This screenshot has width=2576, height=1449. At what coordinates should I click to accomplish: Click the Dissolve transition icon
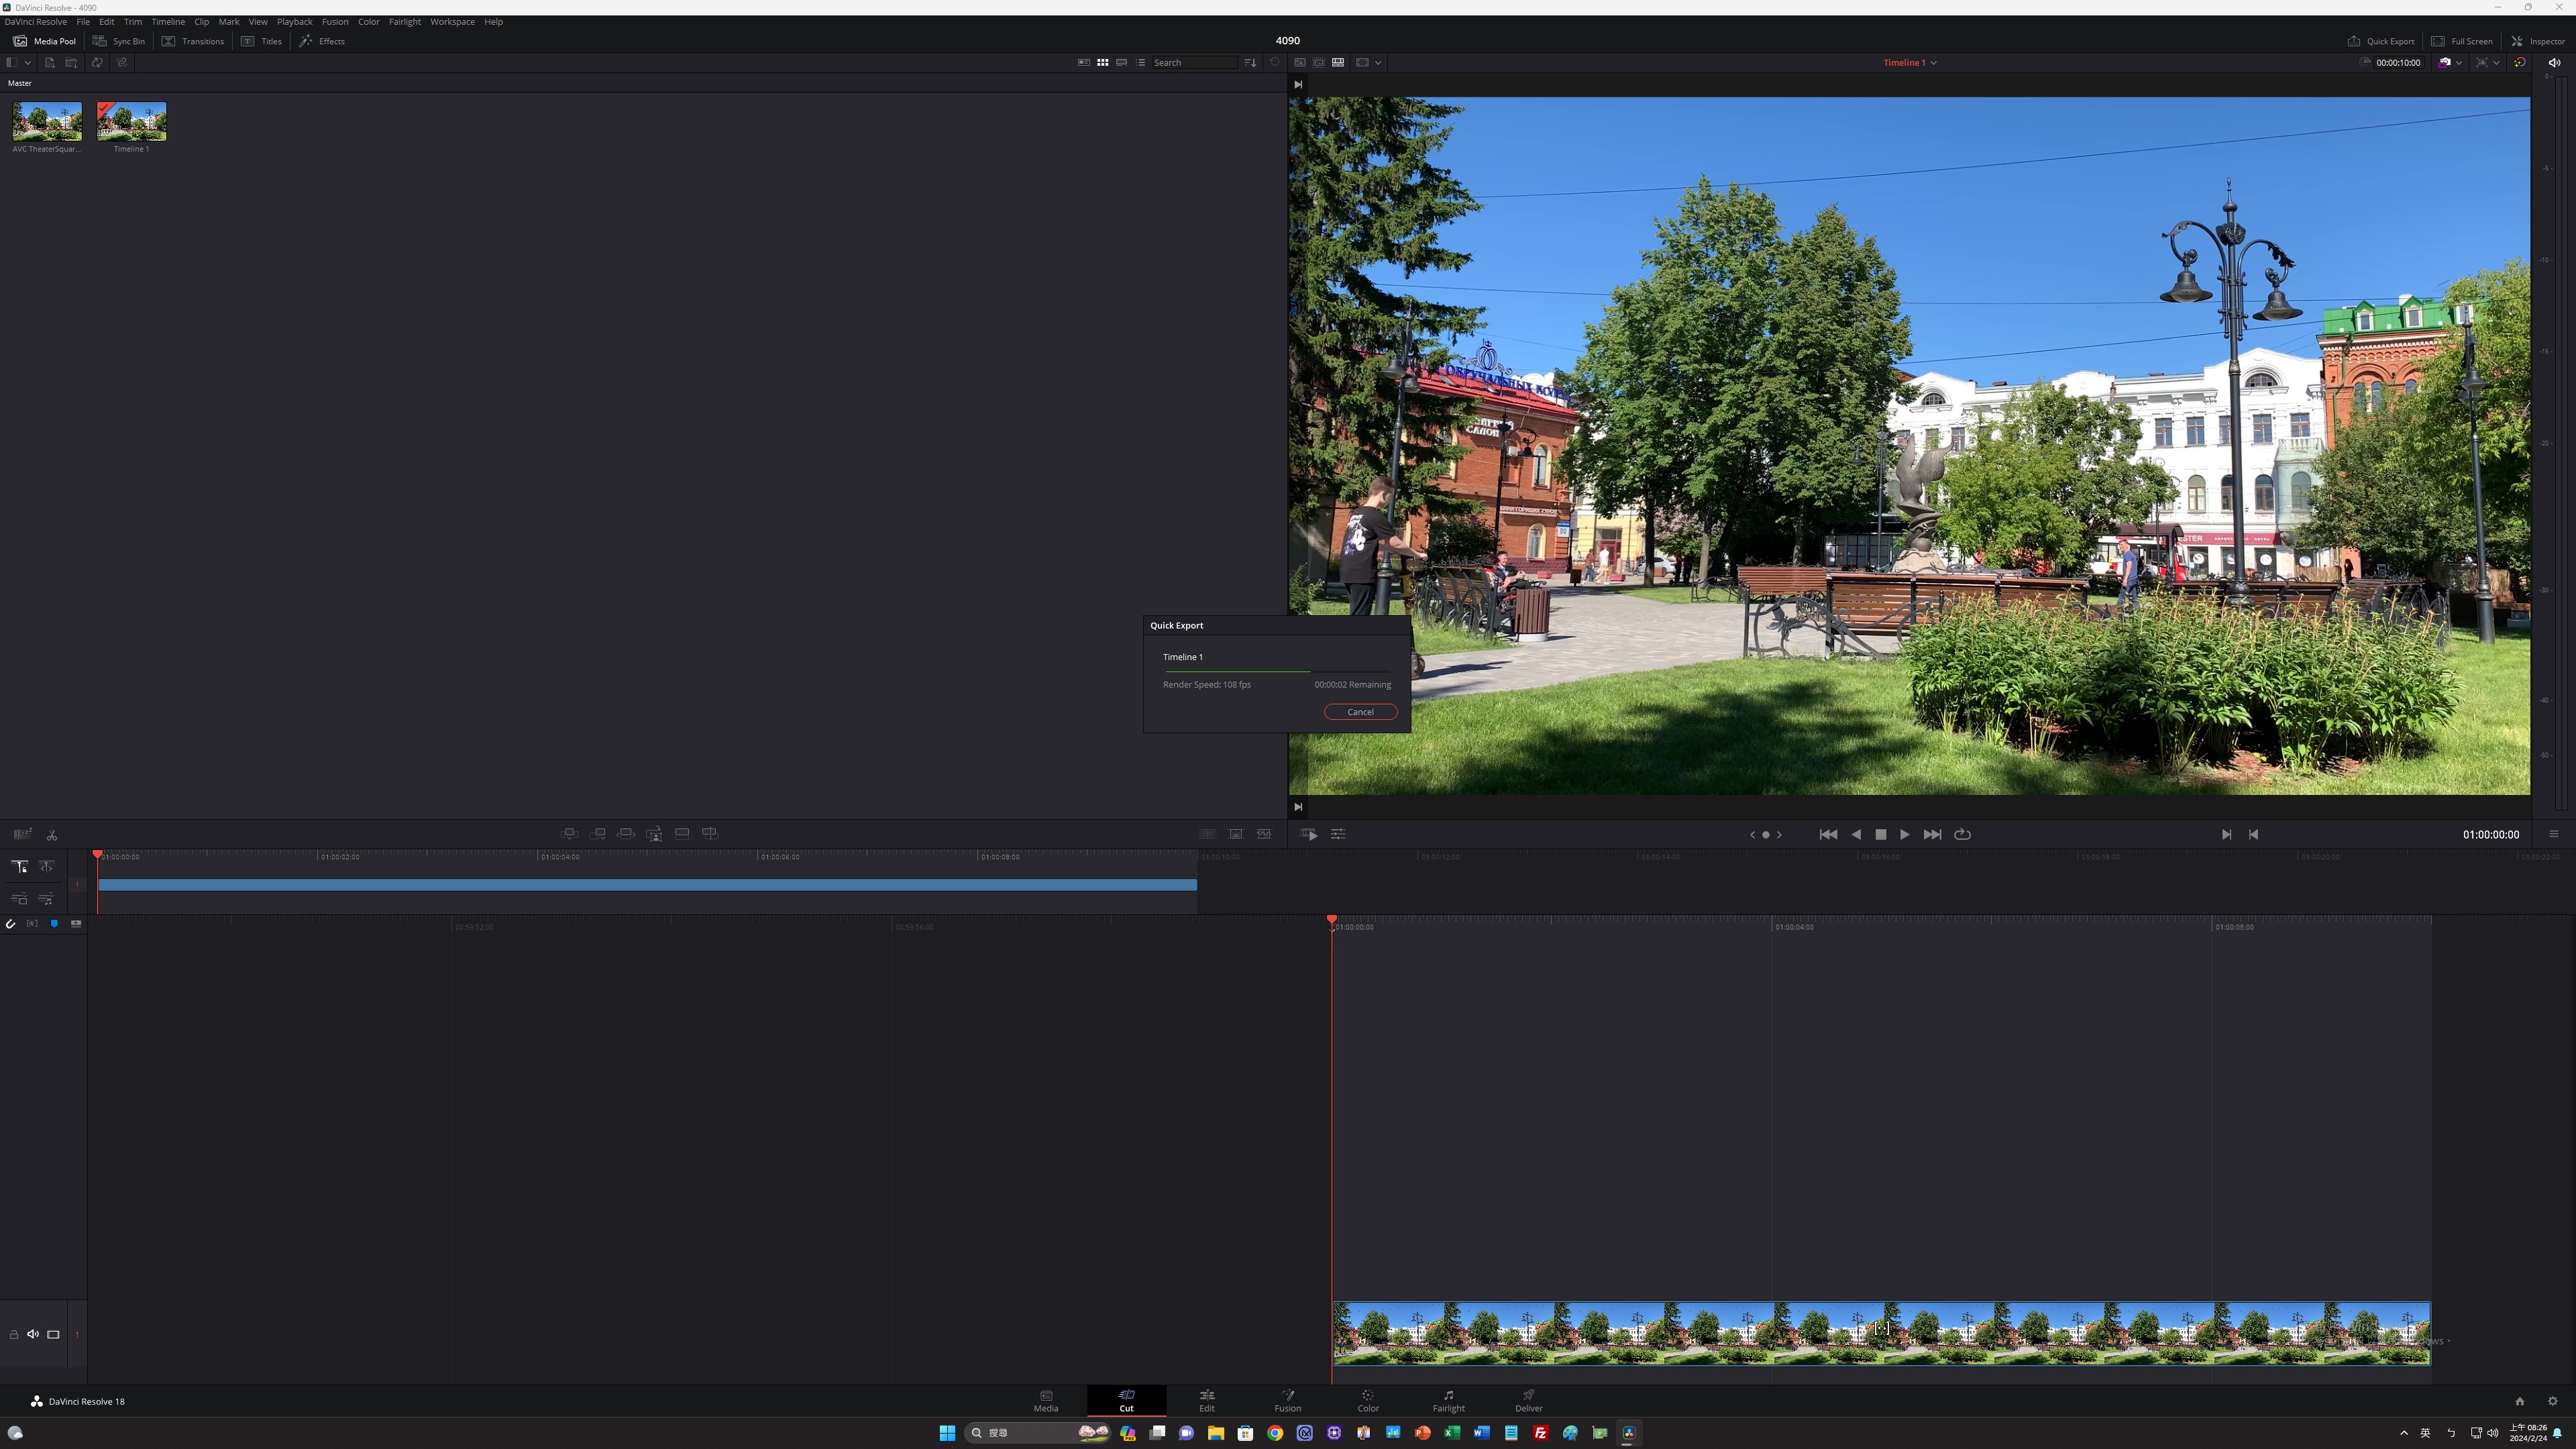pos(1236,833)
